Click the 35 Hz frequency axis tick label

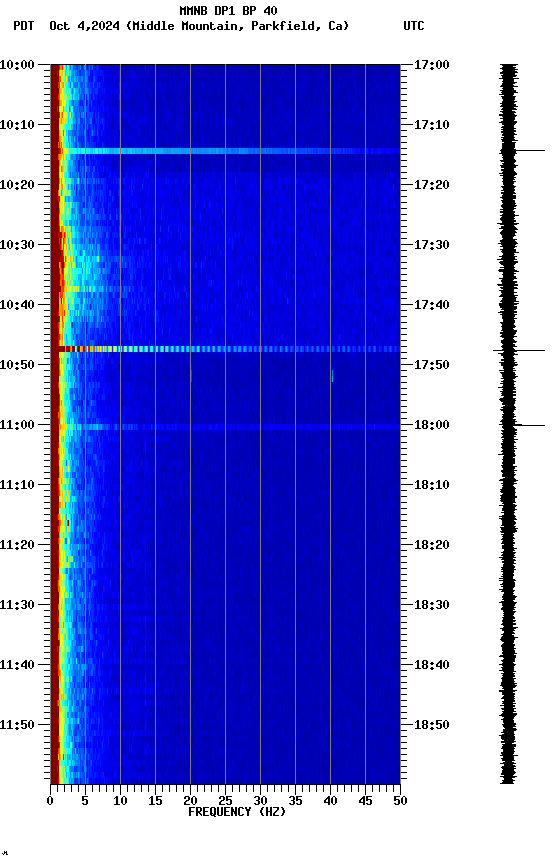pyautogui.click(x=295, y=801)
